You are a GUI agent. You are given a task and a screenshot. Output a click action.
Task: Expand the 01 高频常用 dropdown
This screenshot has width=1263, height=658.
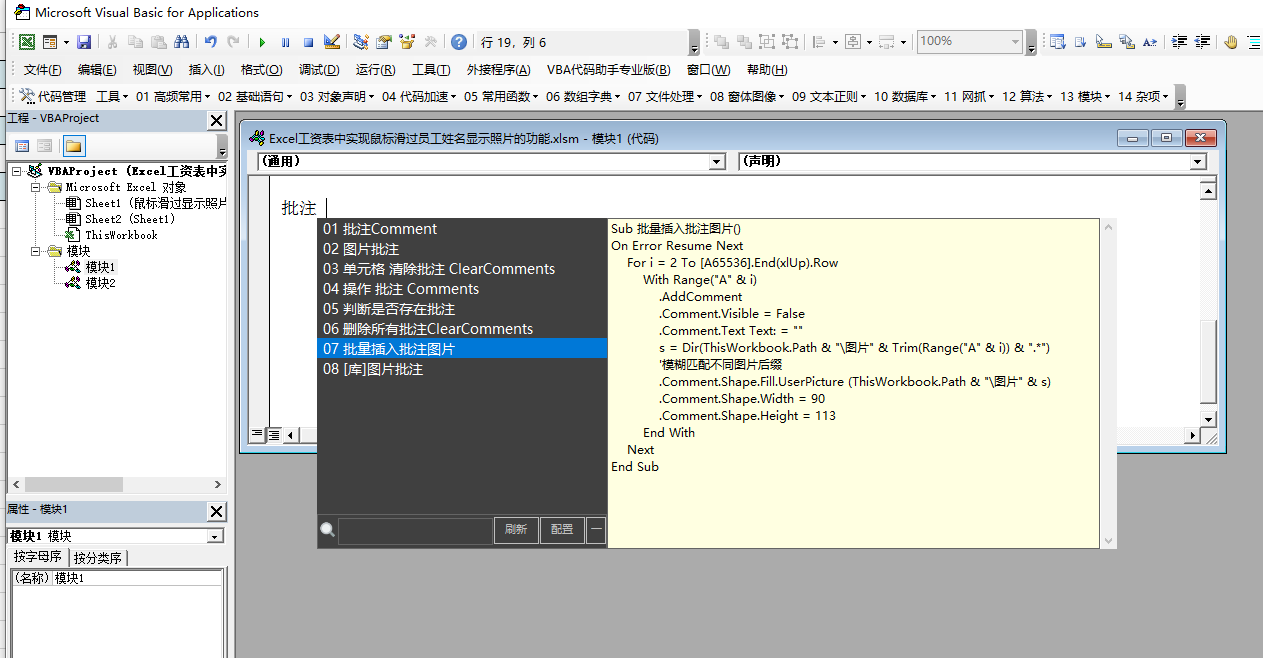pyautogui.click(x=173, y=96)
